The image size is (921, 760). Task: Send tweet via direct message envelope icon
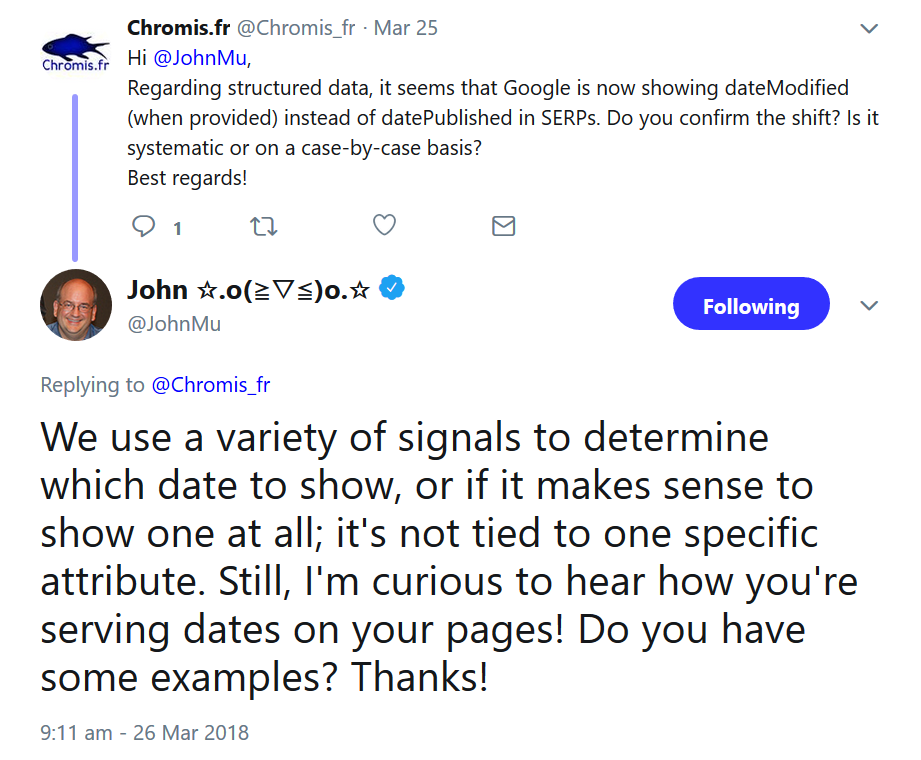[504, 227]
